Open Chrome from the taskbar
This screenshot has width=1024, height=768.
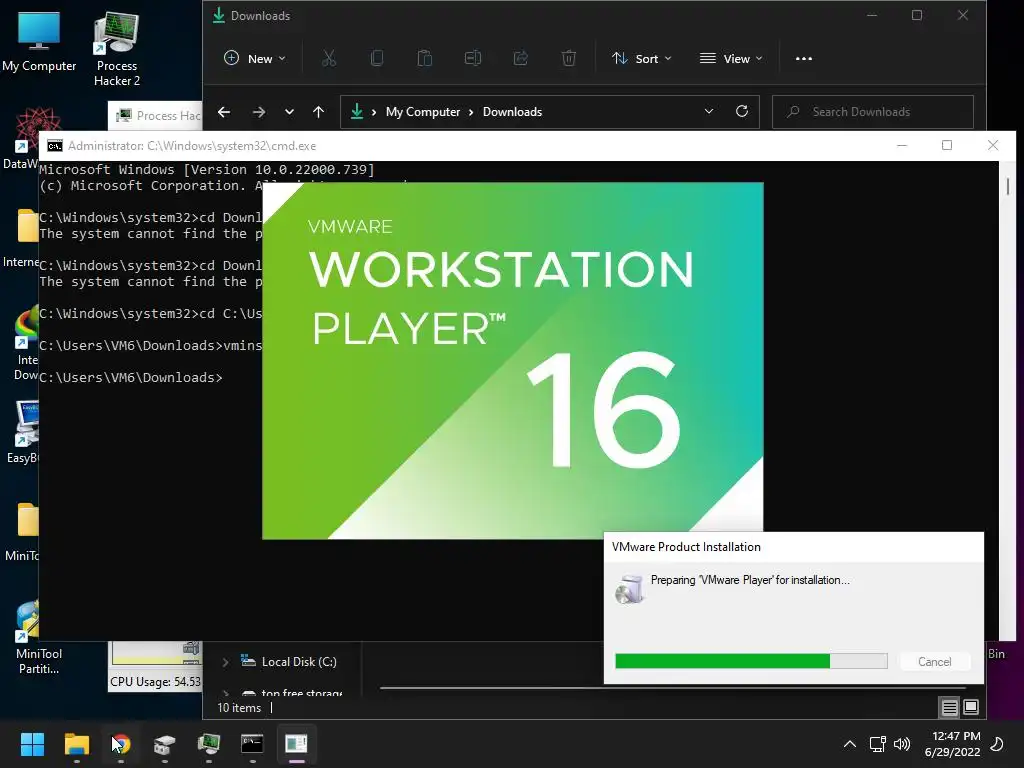(121, 744)
